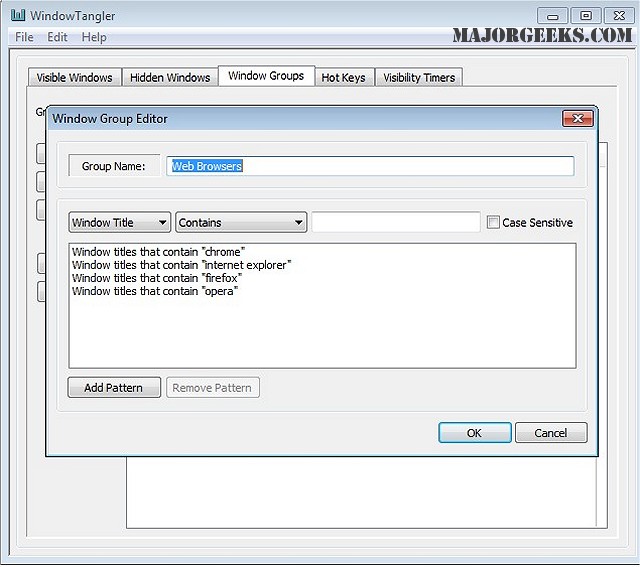Click Cancel in the Window Group Editor

point(551,432)
